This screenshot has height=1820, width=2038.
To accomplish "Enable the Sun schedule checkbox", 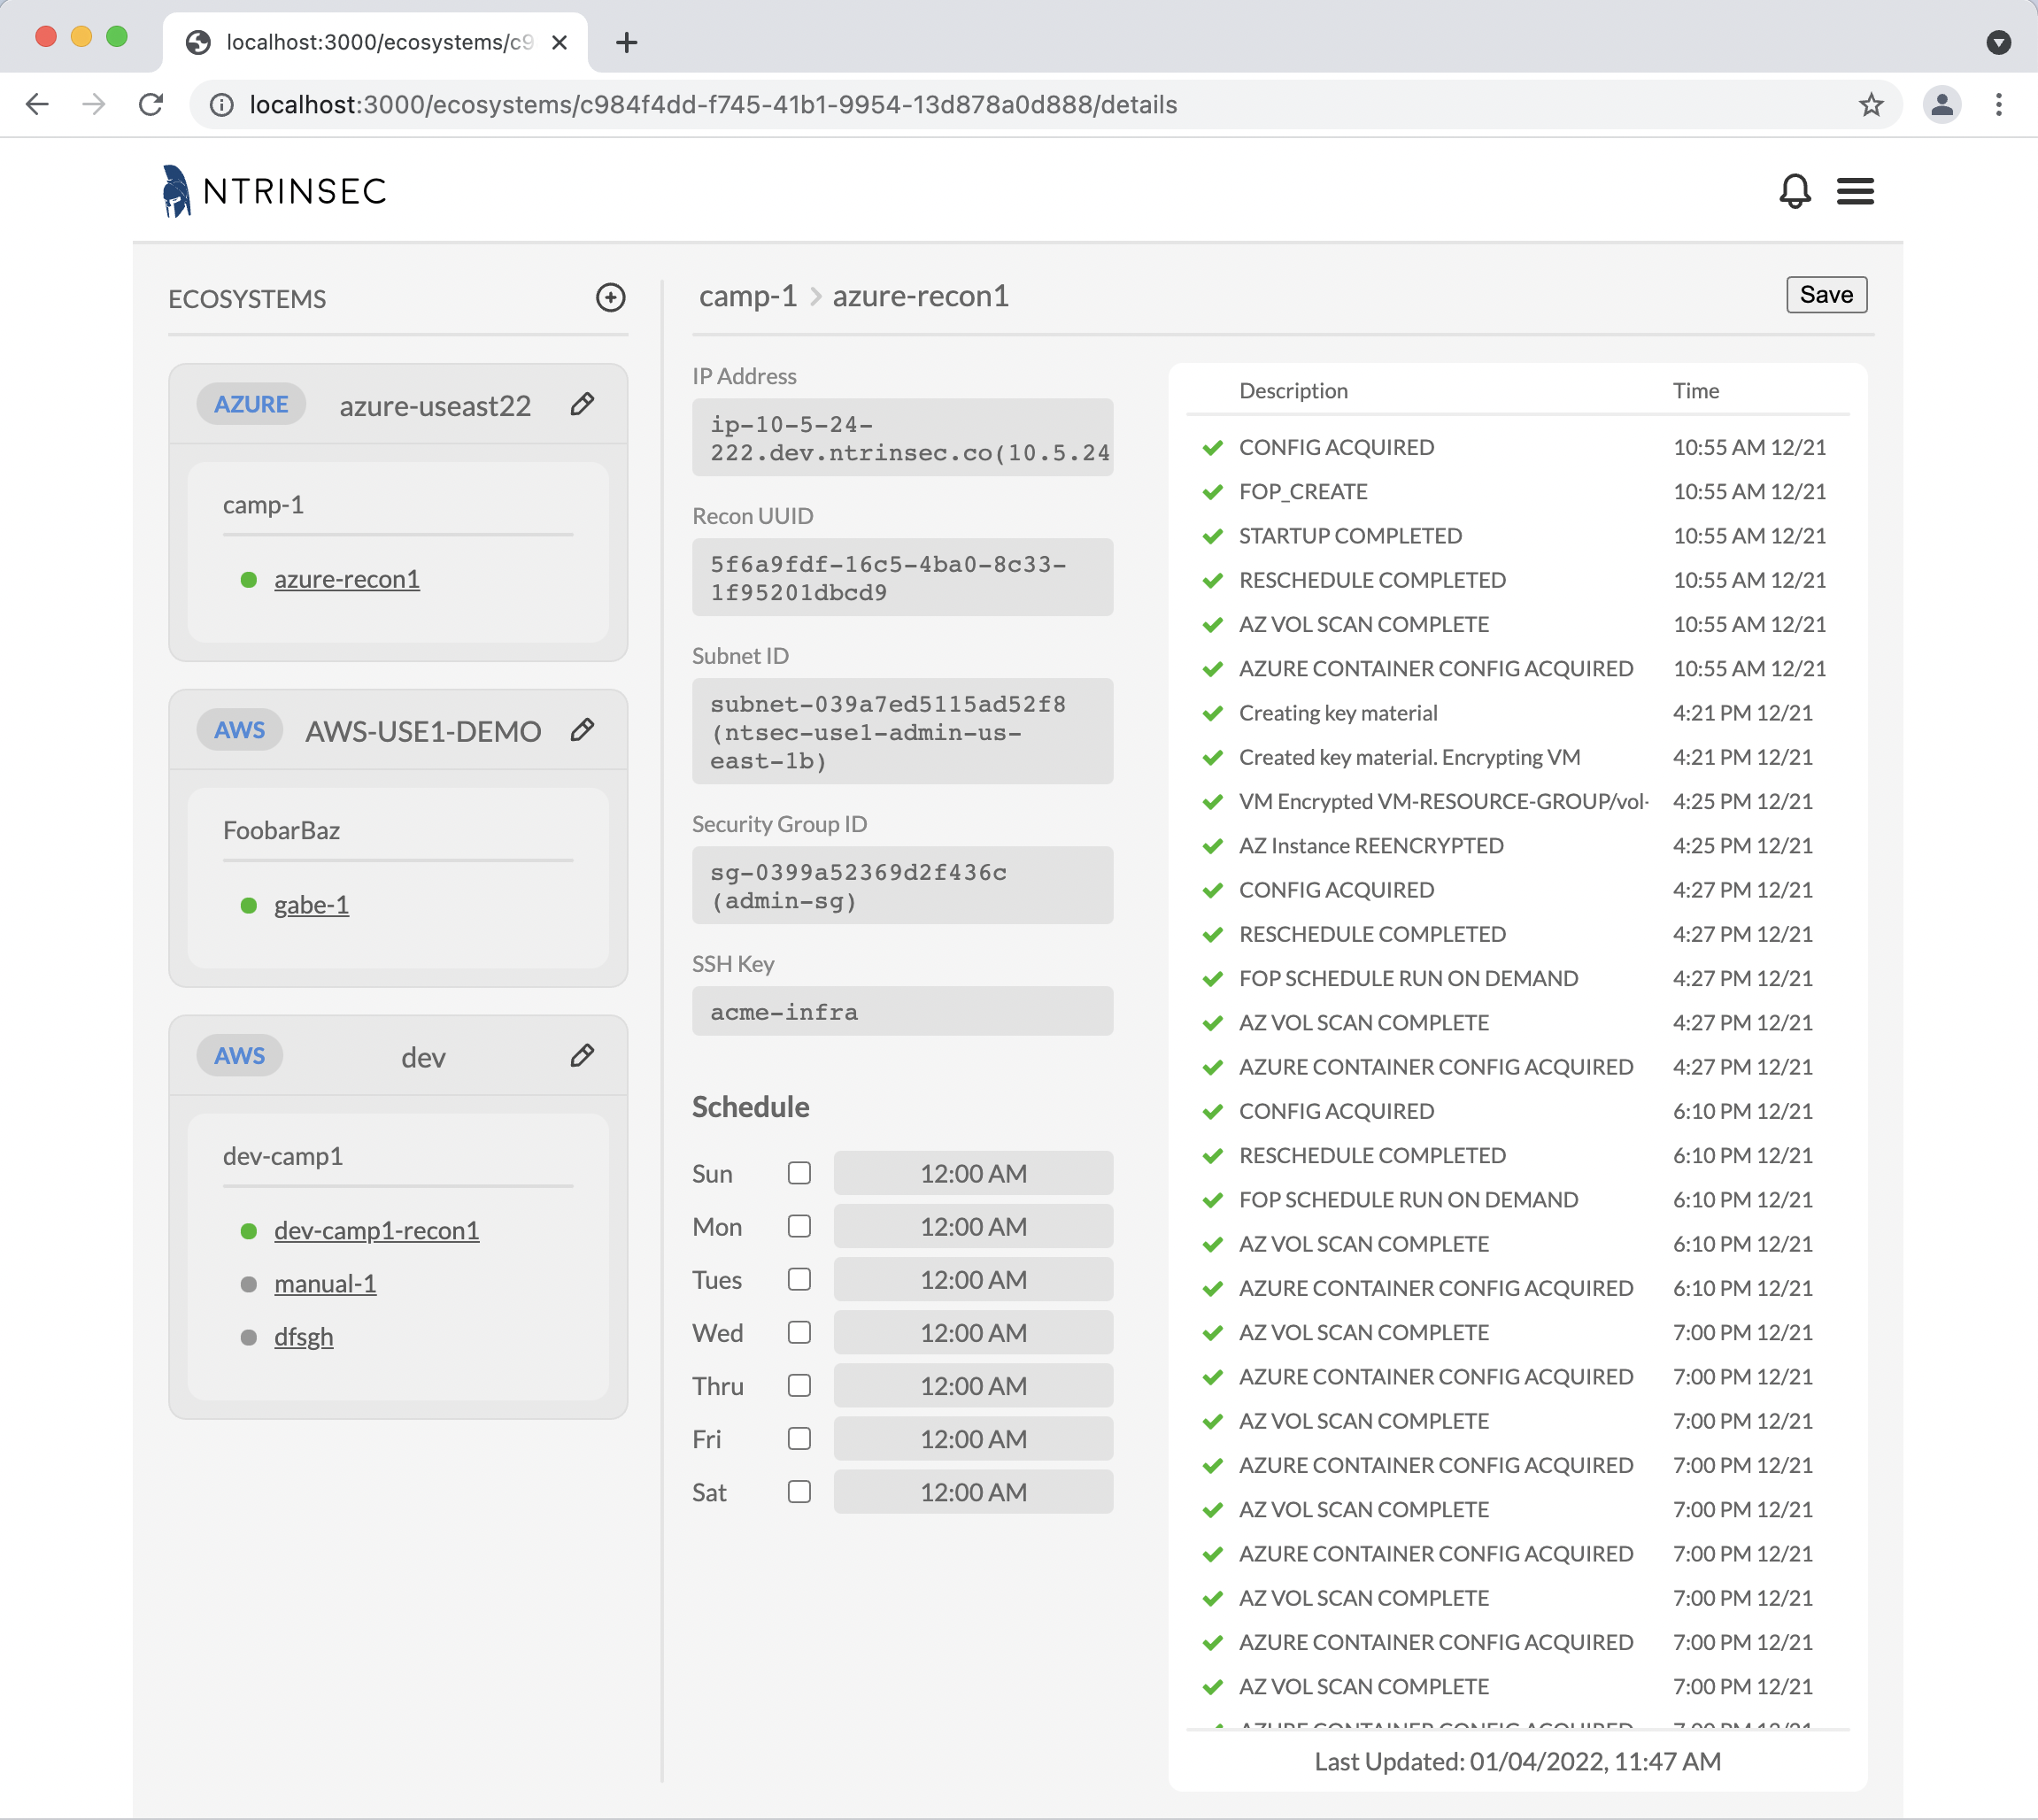I will [x=798, y=1173].
